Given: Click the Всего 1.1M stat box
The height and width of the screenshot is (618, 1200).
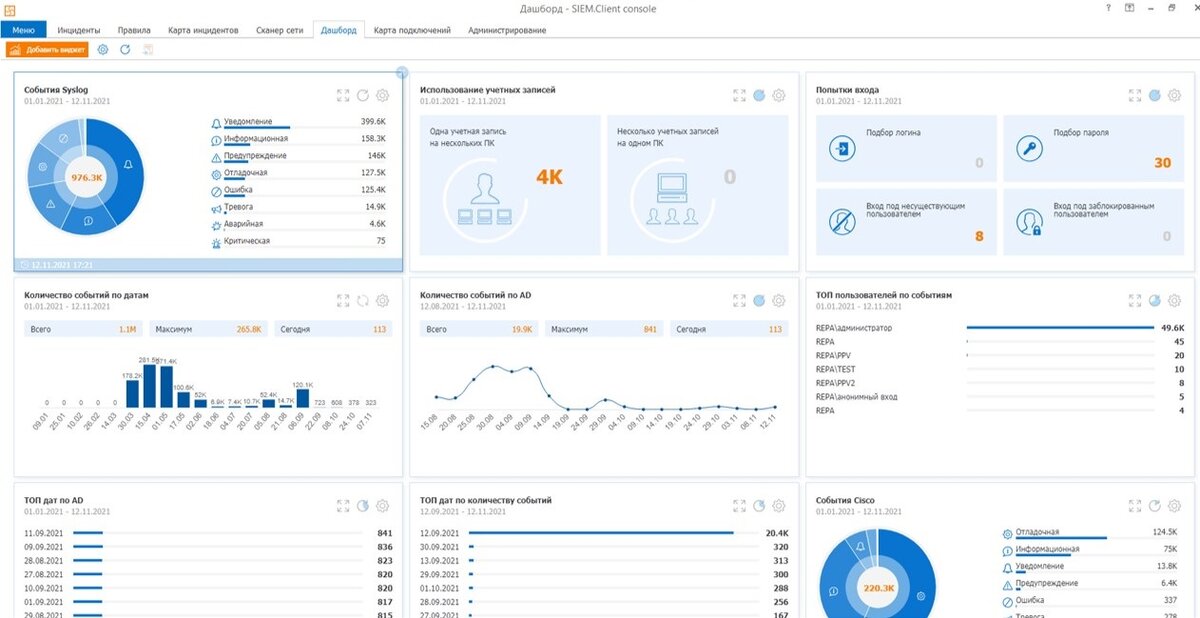Looking at the screenshot, I should pos(84,329).
